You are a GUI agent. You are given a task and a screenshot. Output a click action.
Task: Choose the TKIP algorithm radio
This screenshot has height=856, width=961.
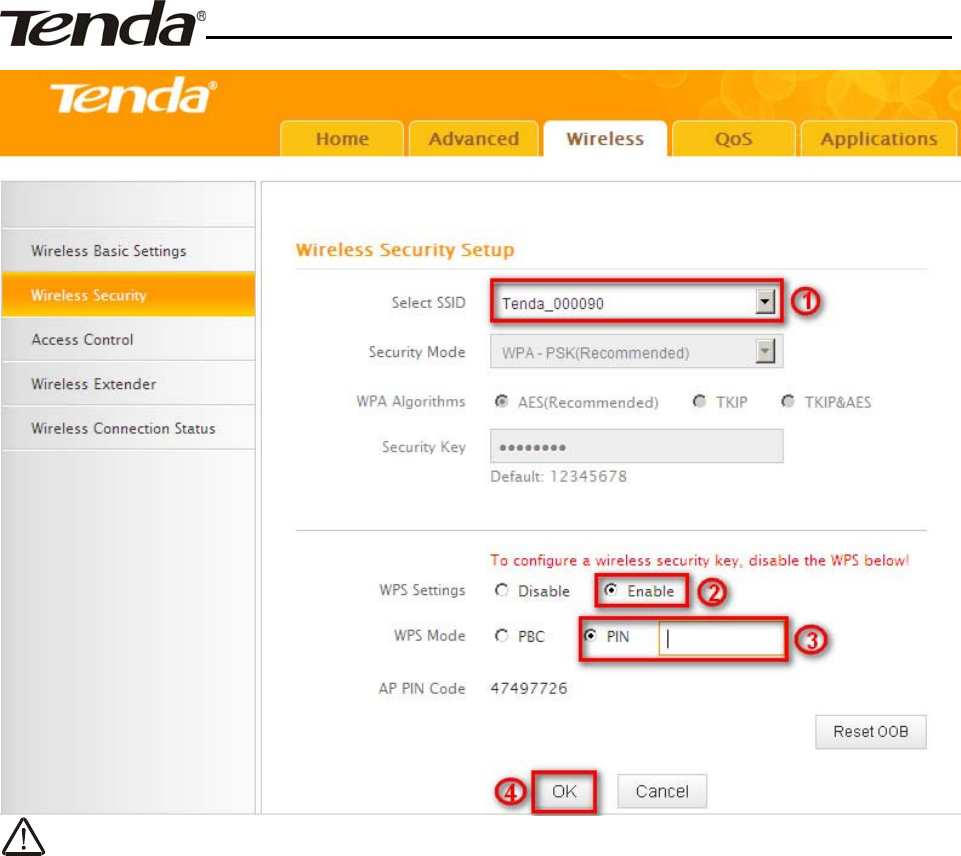click(x=699, y=401)
